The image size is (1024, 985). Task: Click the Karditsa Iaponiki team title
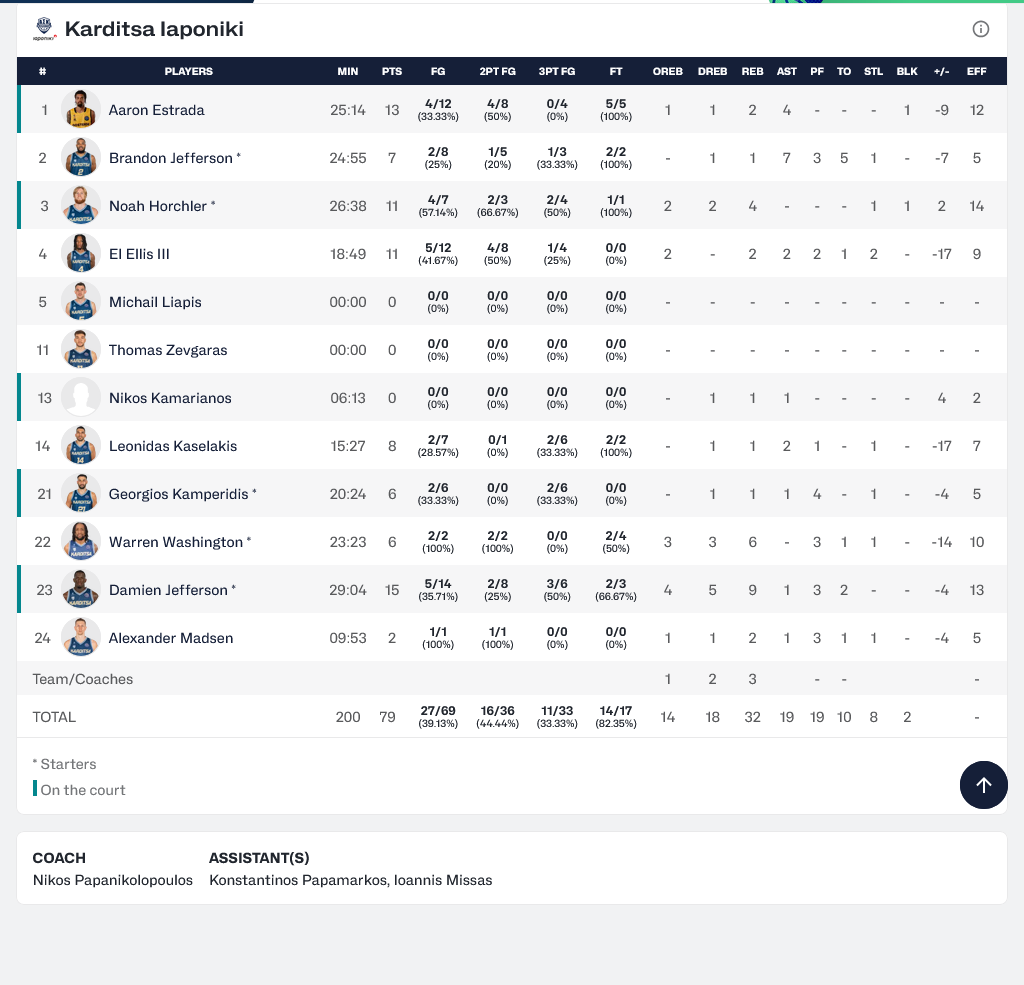click(x=154, y=29)
